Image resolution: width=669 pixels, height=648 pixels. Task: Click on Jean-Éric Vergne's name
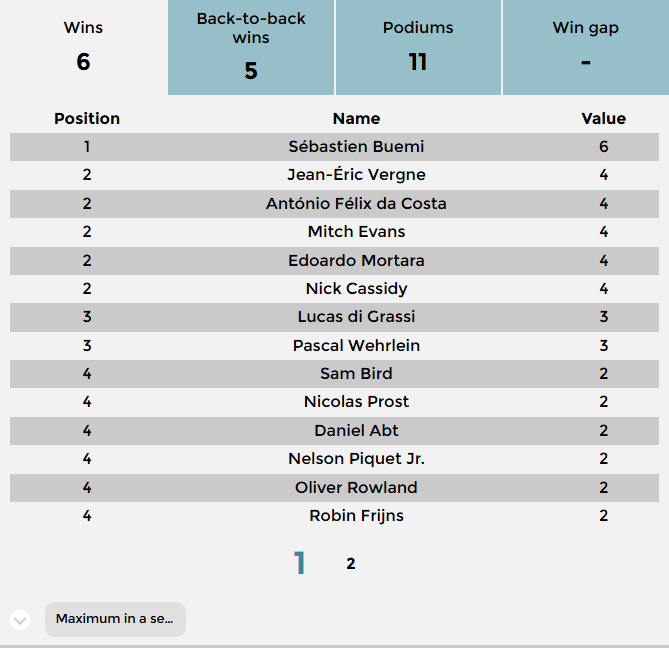click(x=356, y=175)
